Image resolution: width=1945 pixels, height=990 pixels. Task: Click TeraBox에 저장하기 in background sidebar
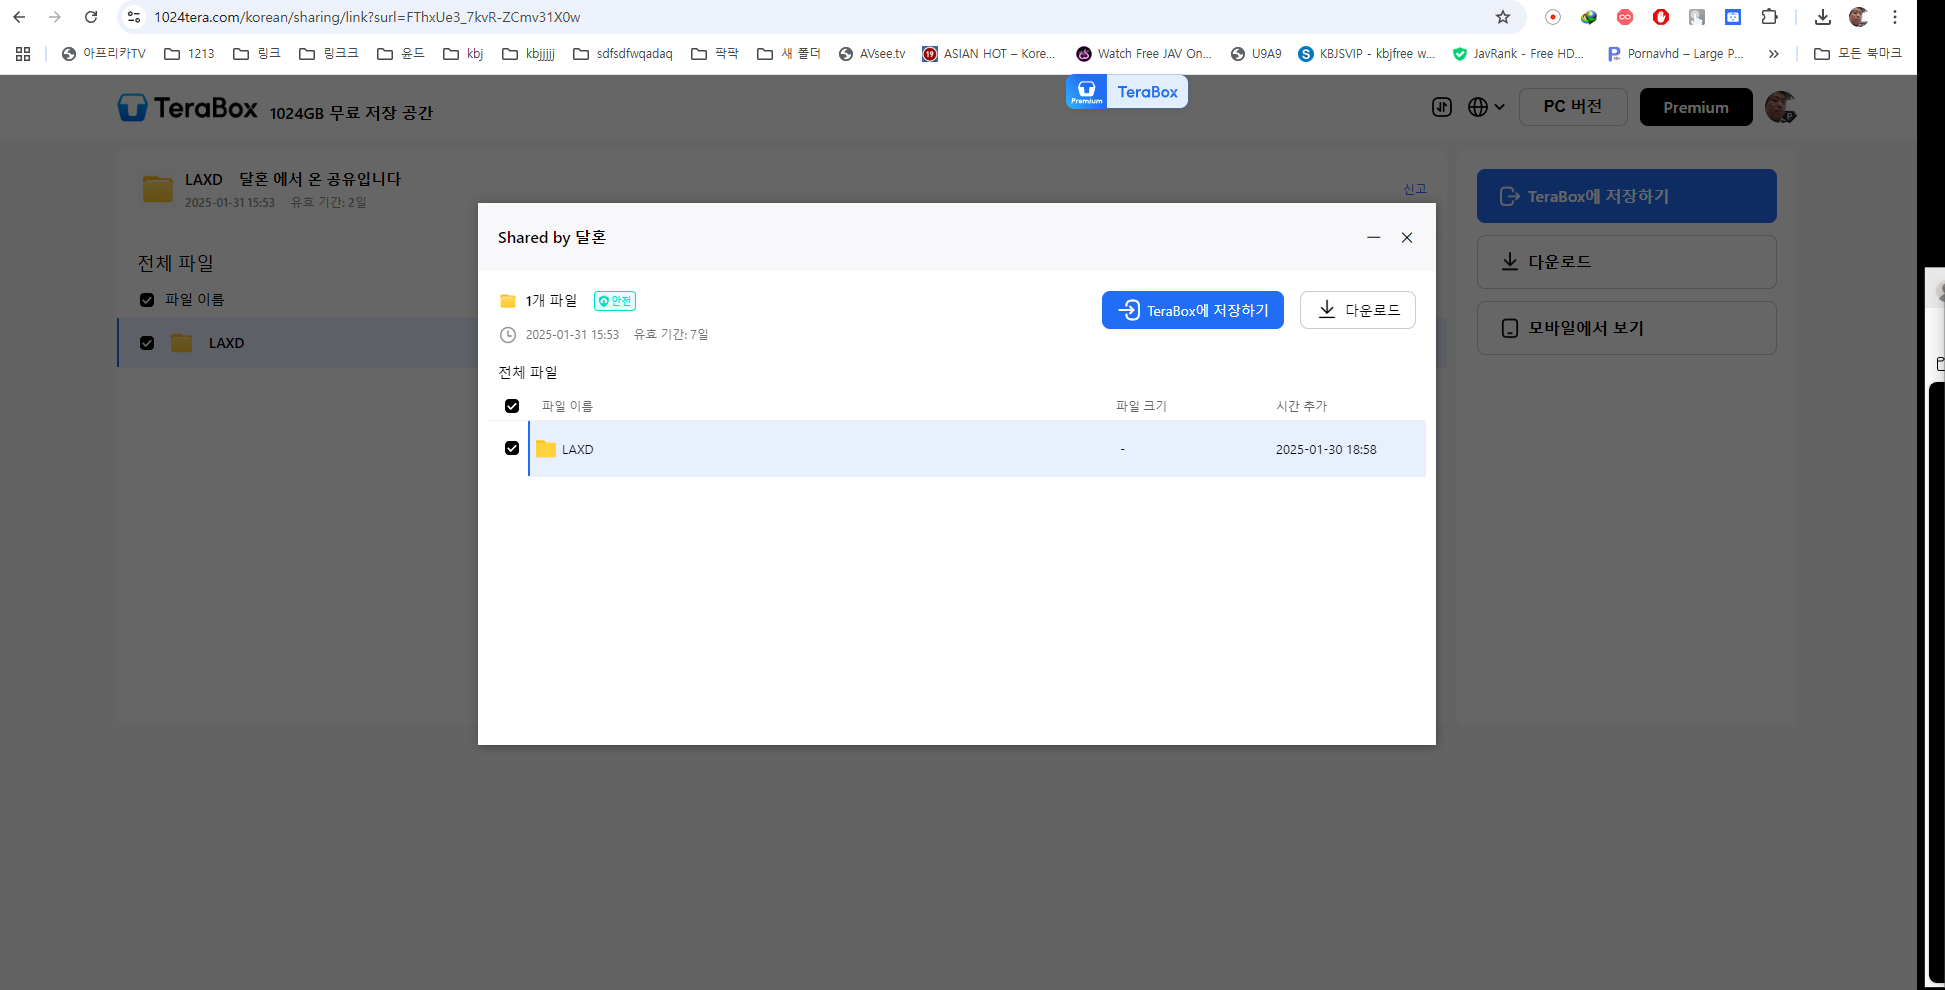pyautogui.click(x=1627, y=196)
